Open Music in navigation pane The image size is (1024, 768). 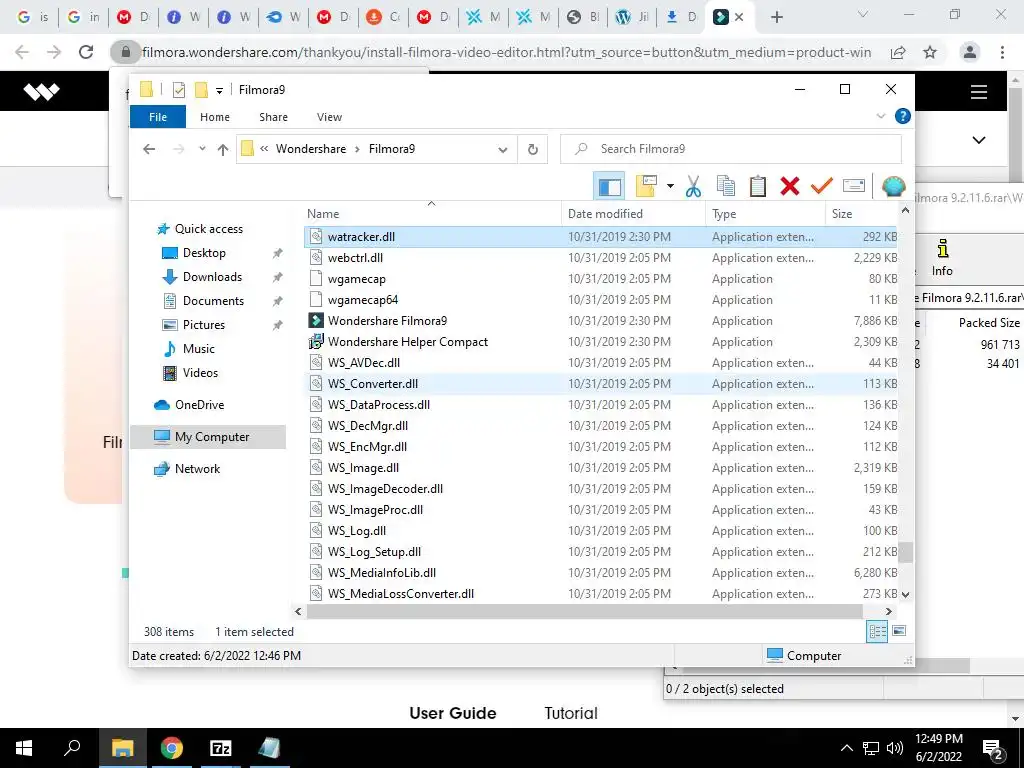[x=188, y=349]
